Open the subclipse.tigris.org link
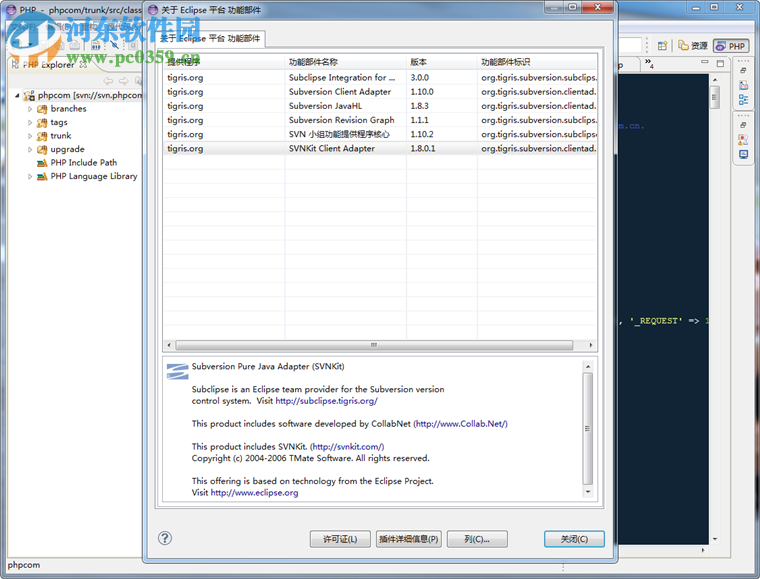This screenshot has width=760, height=579. pos(326,401)
